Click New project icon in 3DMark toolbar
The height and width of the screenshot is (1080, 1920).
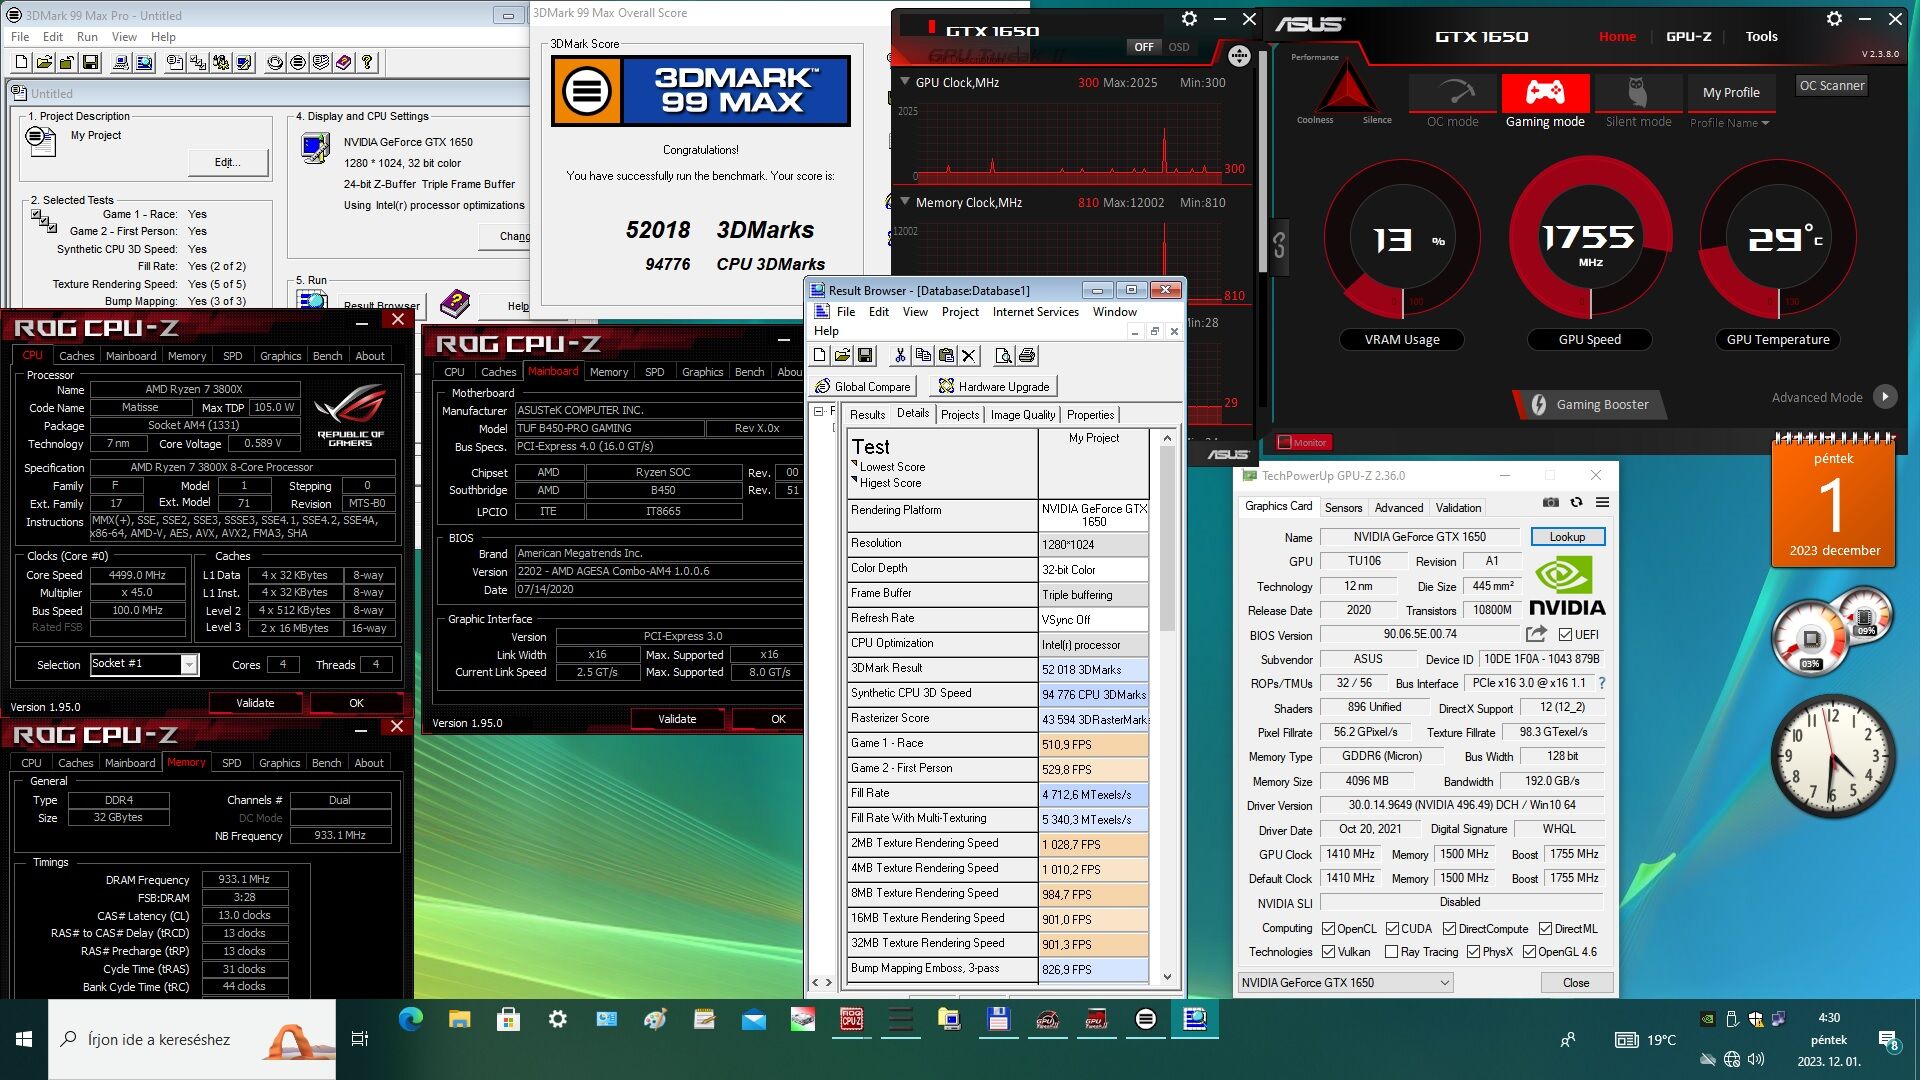(x=21, y=63)
